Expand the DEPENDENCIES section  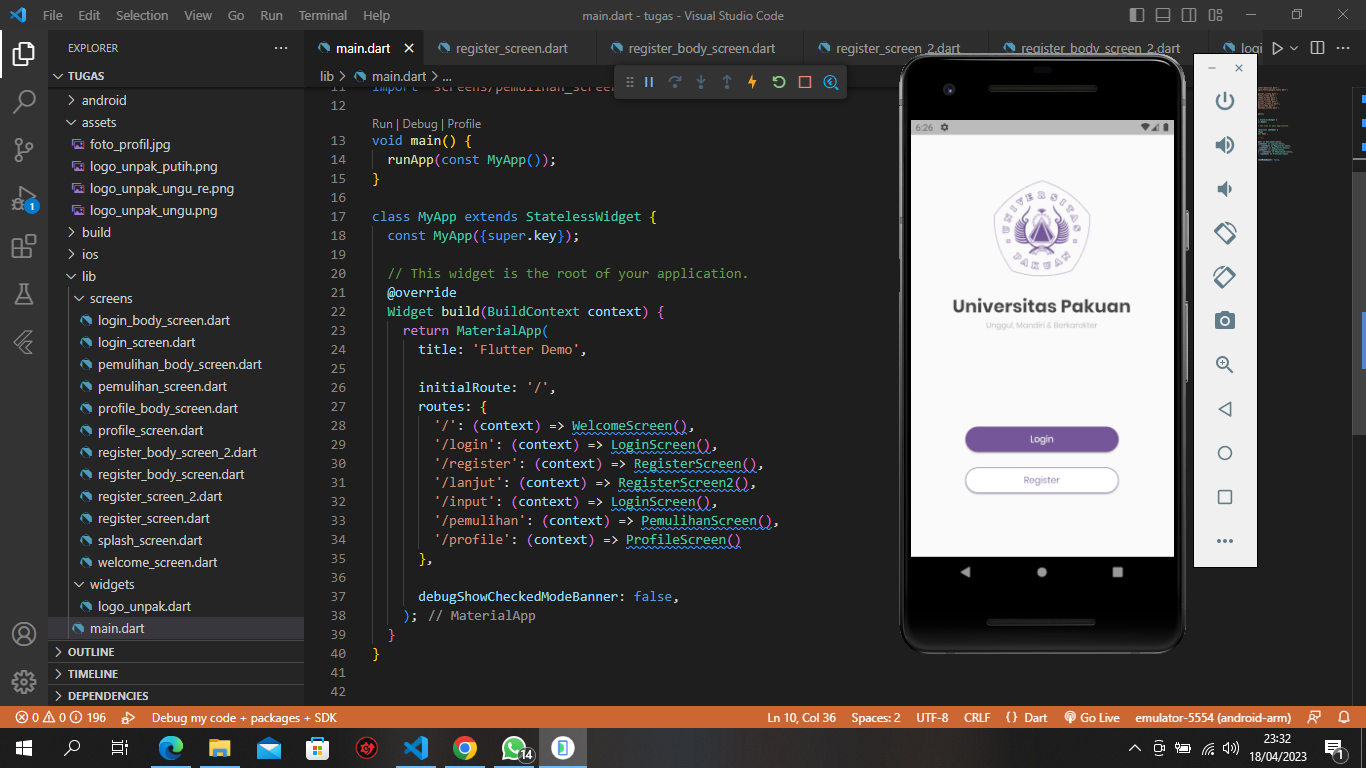pyautogui.click(x=176, y=696)
